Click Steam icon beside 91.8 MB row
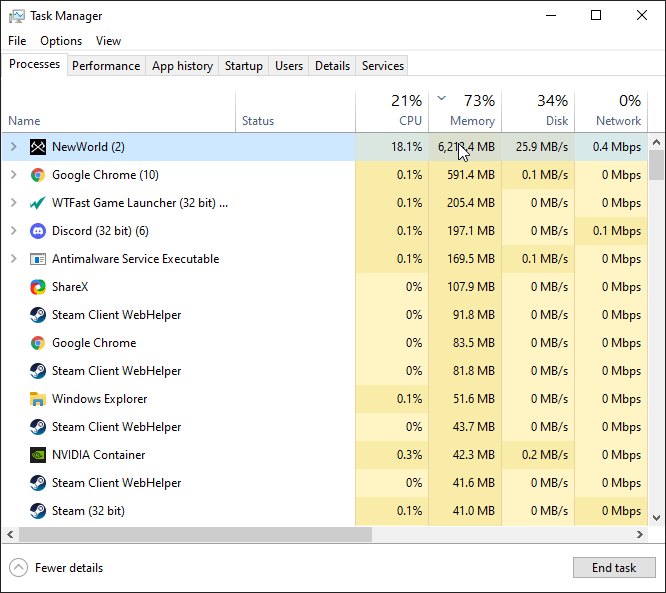 (38, 315)
